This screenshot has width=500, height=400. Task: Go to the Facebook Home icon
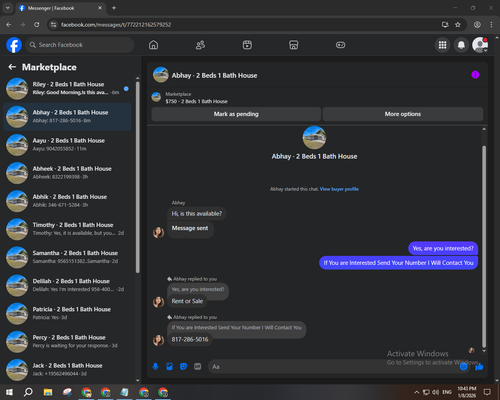(x=153, y=45)
